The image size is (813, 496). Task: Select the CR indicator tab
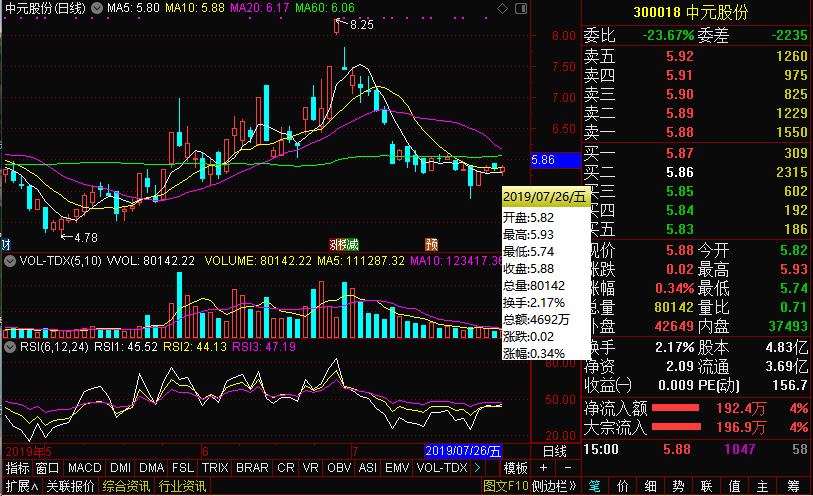[x=286, y=468]
